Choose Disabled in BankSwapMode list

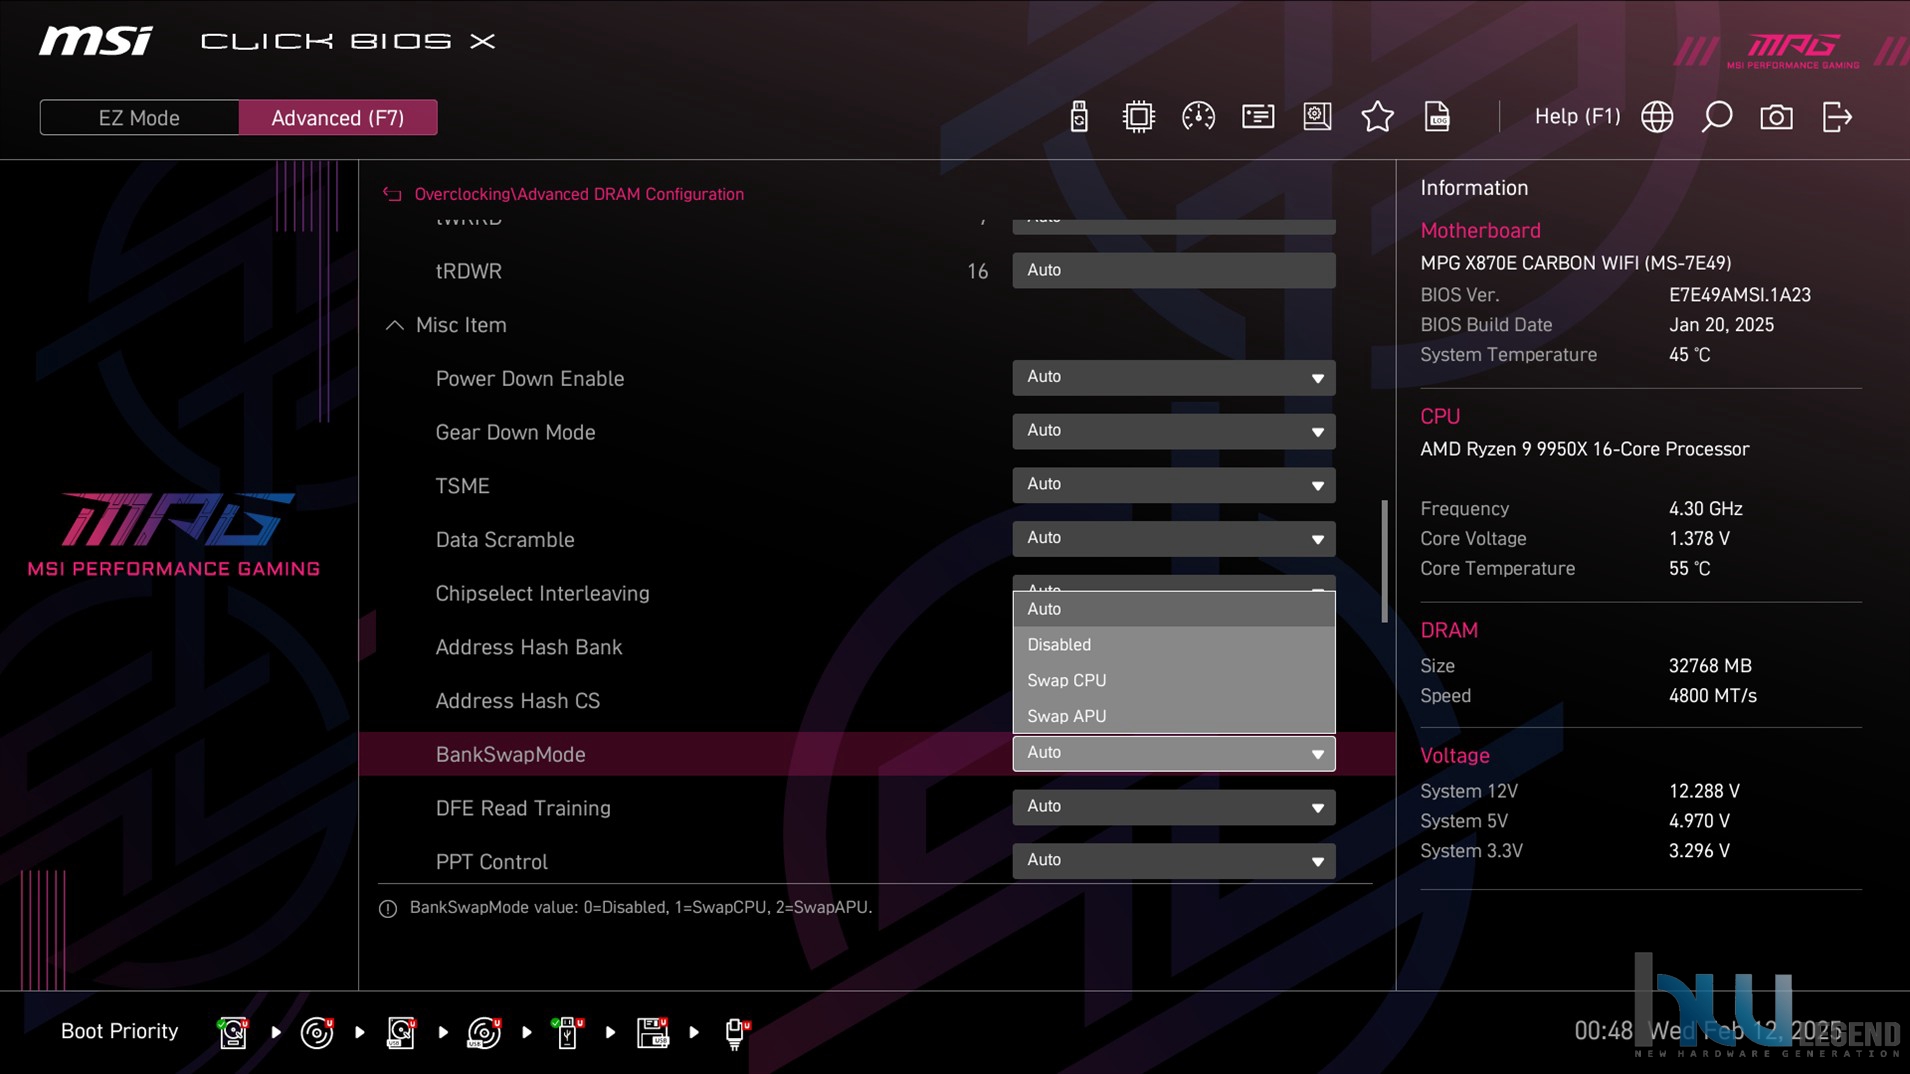(1173, 645)
